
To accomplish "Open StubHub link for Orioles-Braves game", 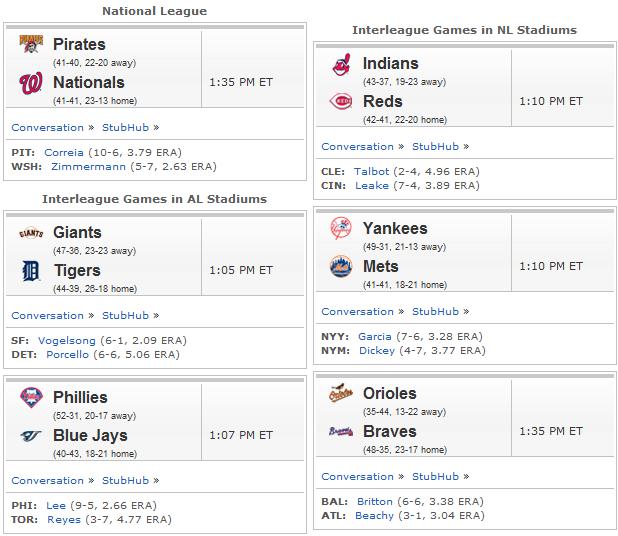I will 436,476.
